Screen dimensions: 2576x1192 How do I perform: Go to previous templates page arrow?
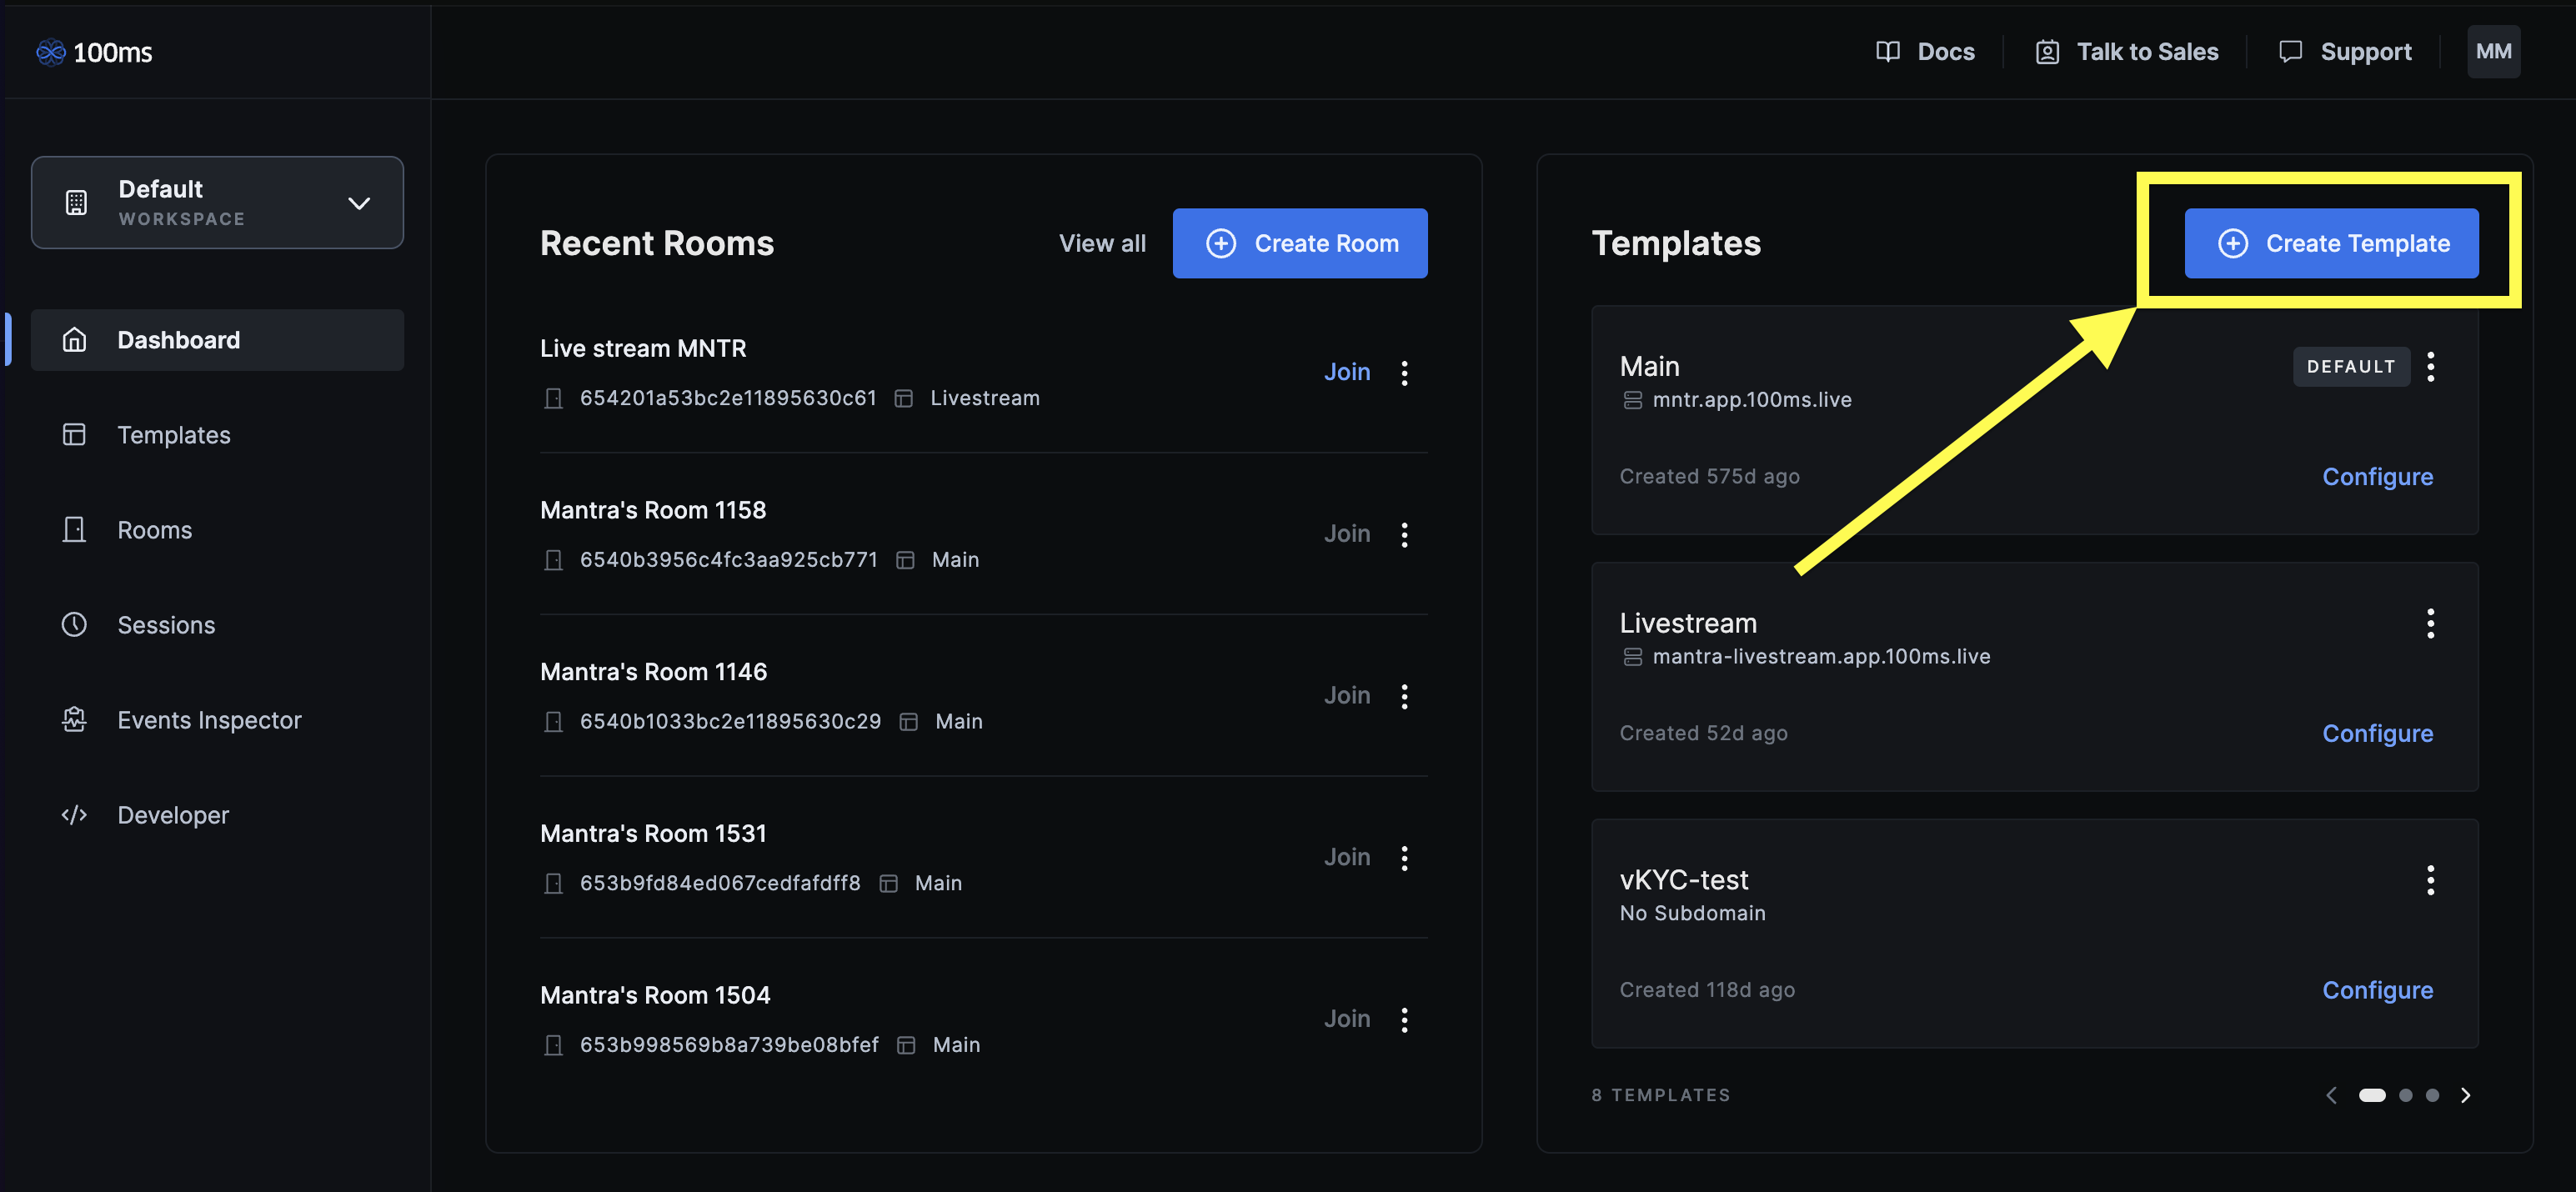point(2331,1095)
